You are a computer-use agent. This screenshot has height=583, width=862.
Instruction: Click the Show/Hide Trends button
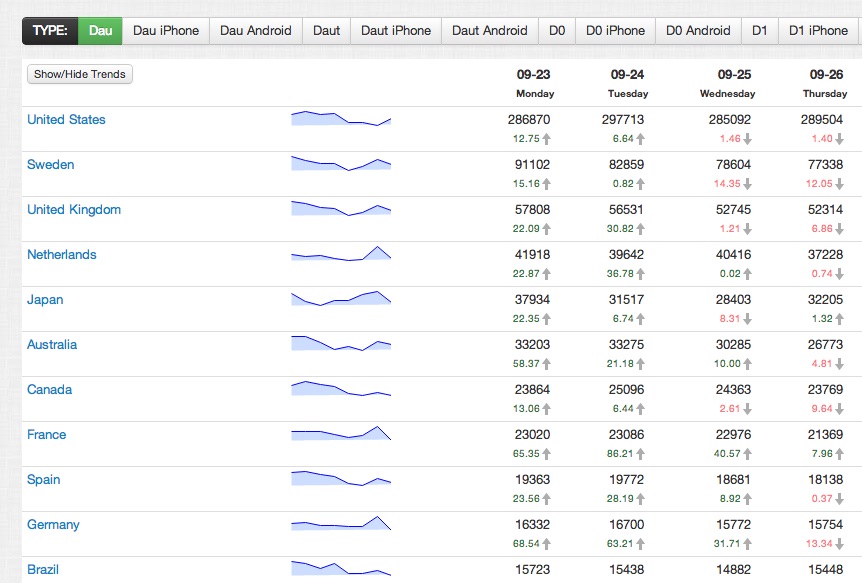(80, 74)
